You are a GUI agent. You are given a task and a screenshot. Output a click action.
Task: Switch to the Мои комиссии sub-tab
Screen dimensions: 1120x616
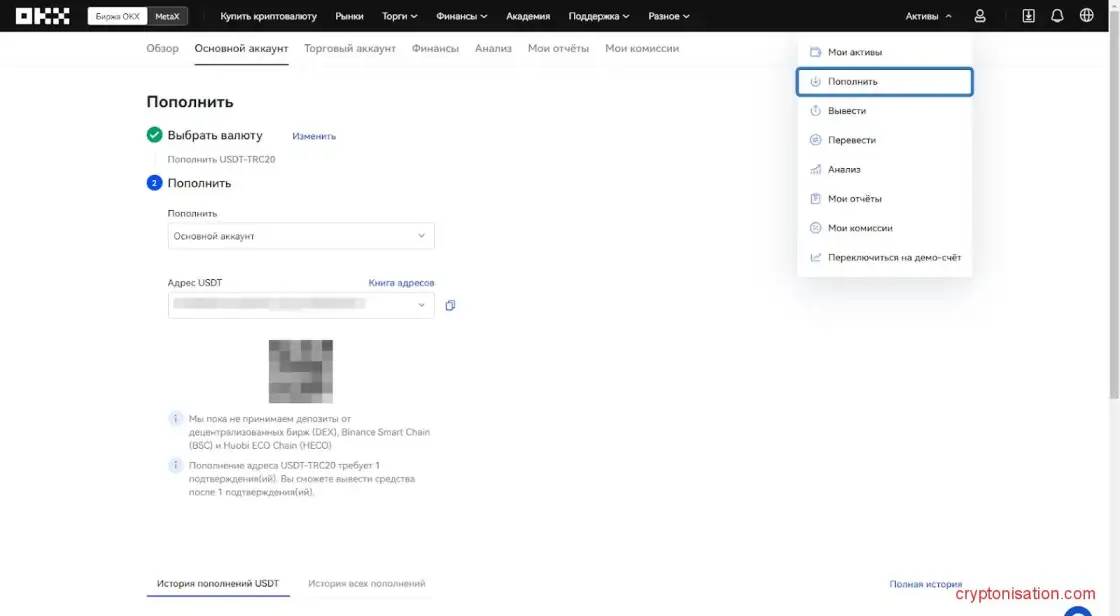point(641,49)
